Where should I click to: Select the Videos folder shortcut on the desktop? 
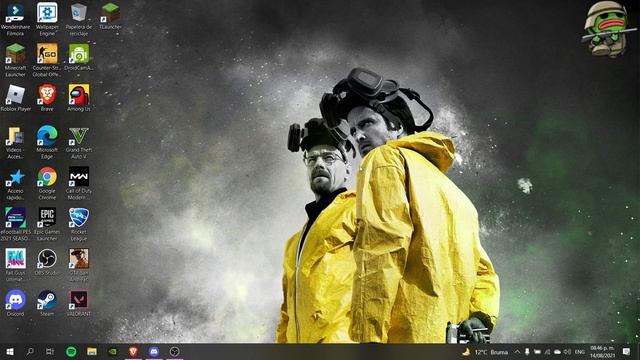(x=15, y=142)
